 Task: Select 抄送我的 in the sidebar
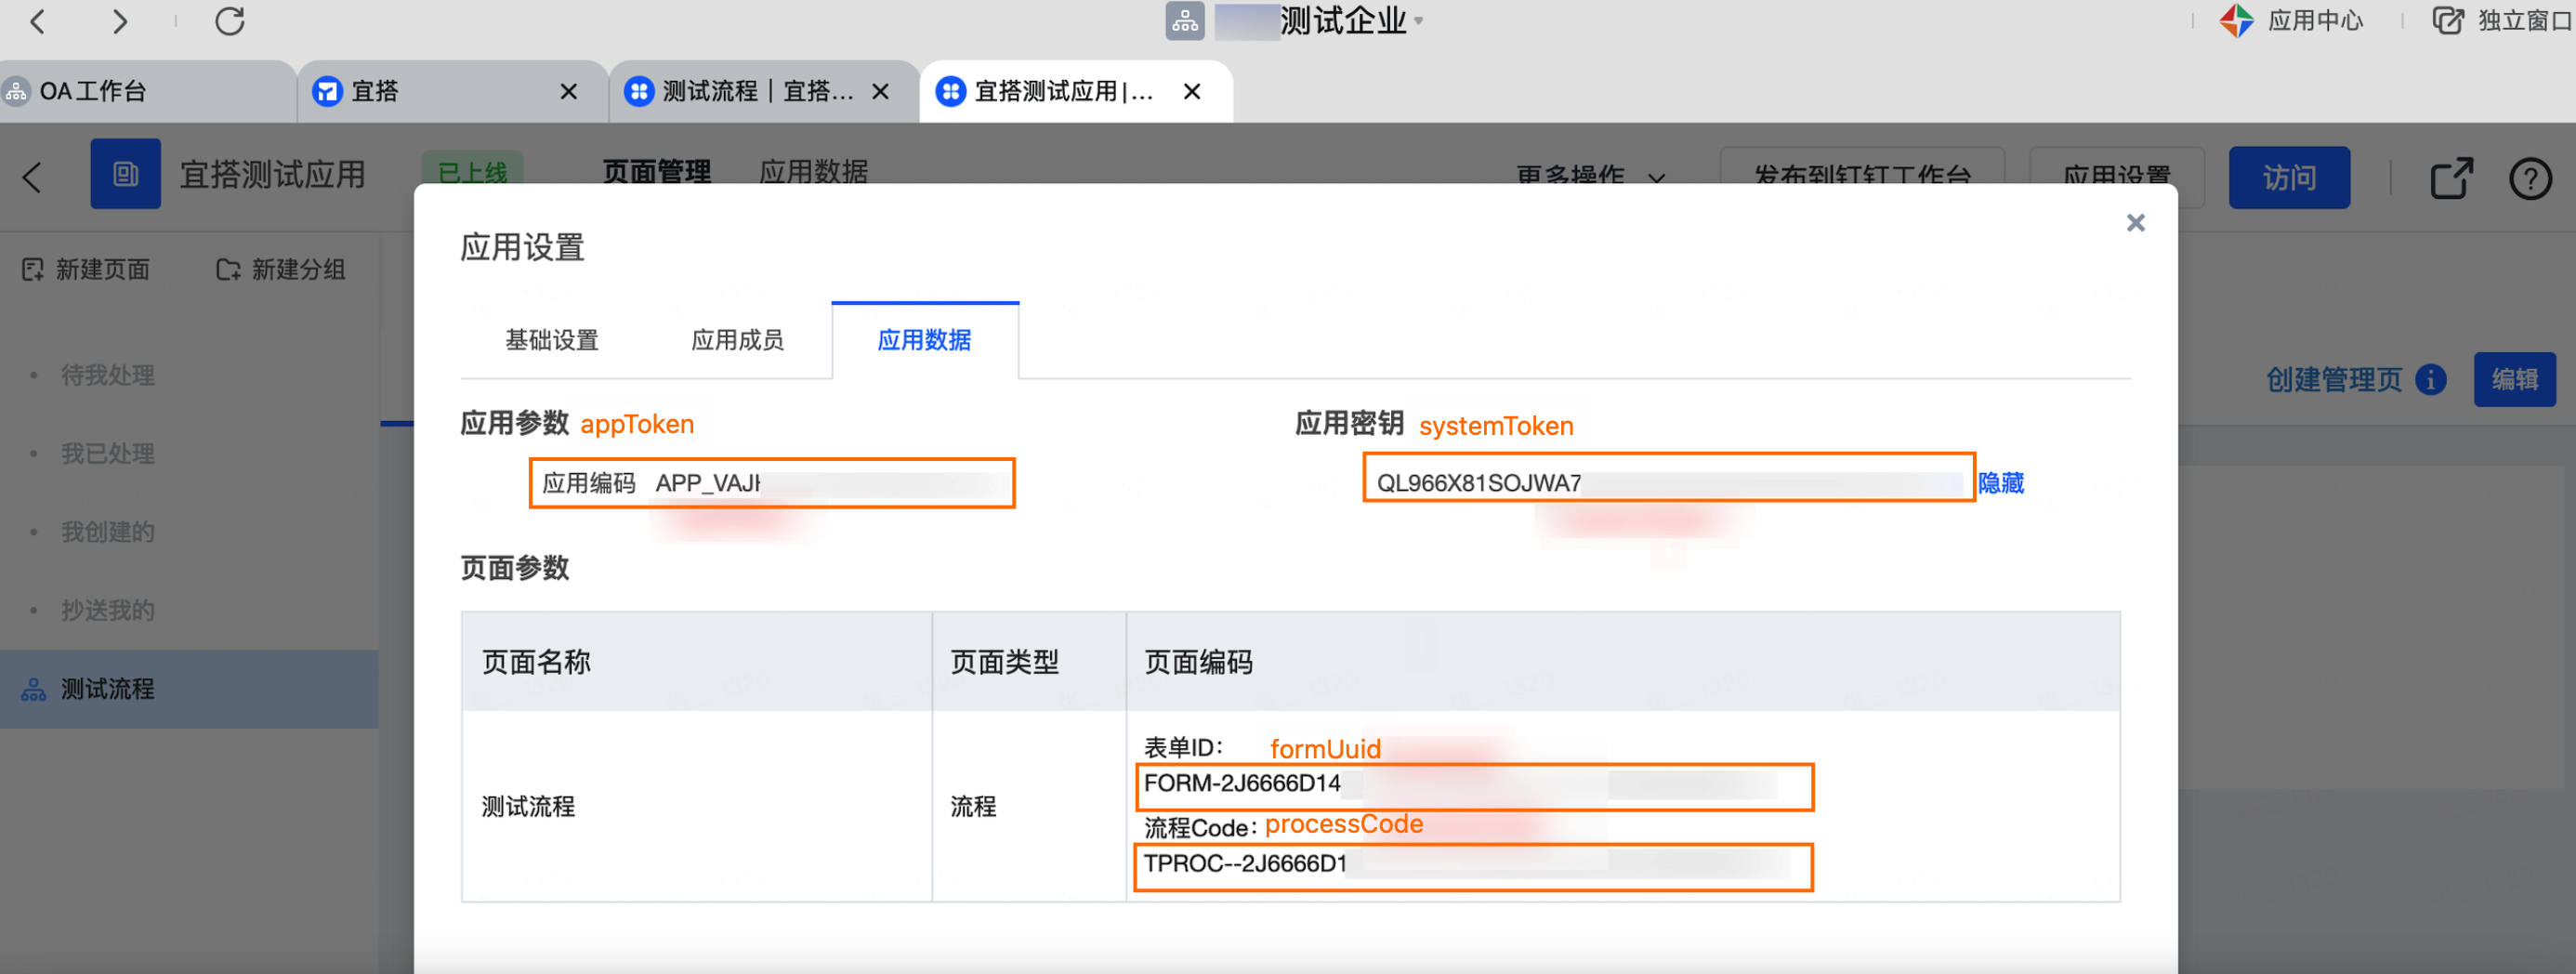(108, 610)
